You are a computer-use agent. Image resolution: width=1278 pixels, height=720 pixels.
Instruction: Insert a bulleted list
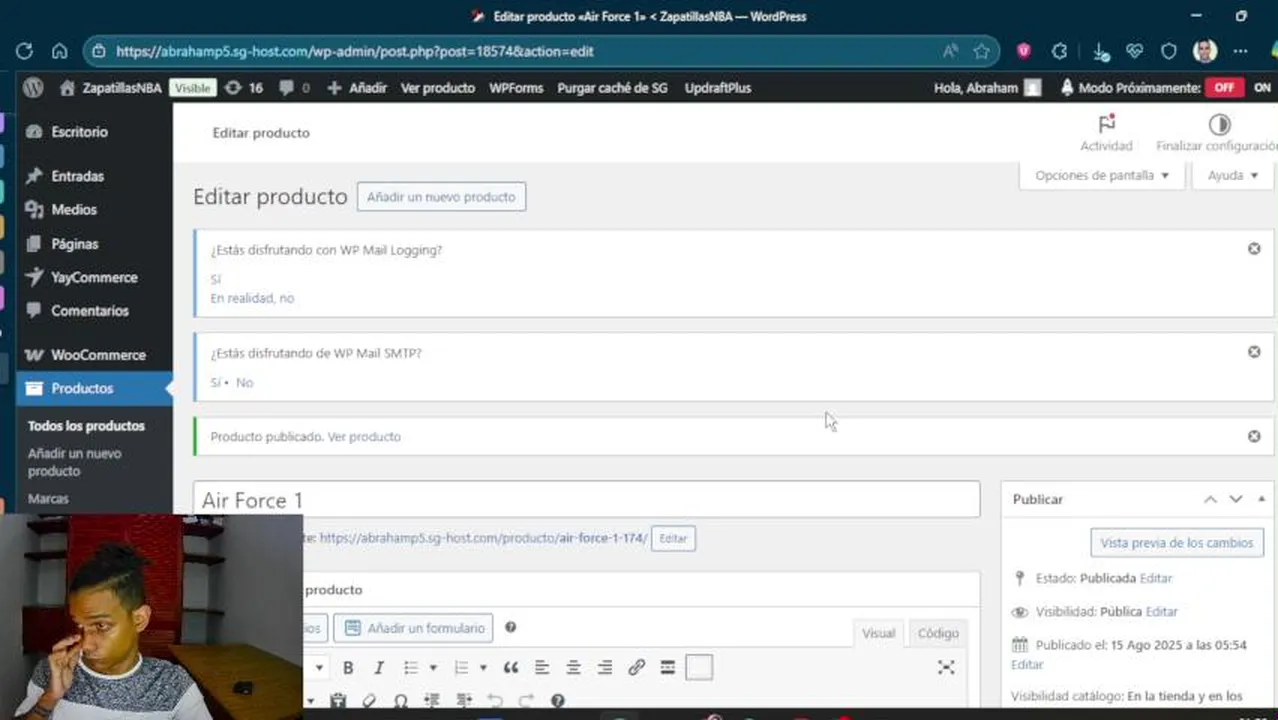click(x=410, y=667)
